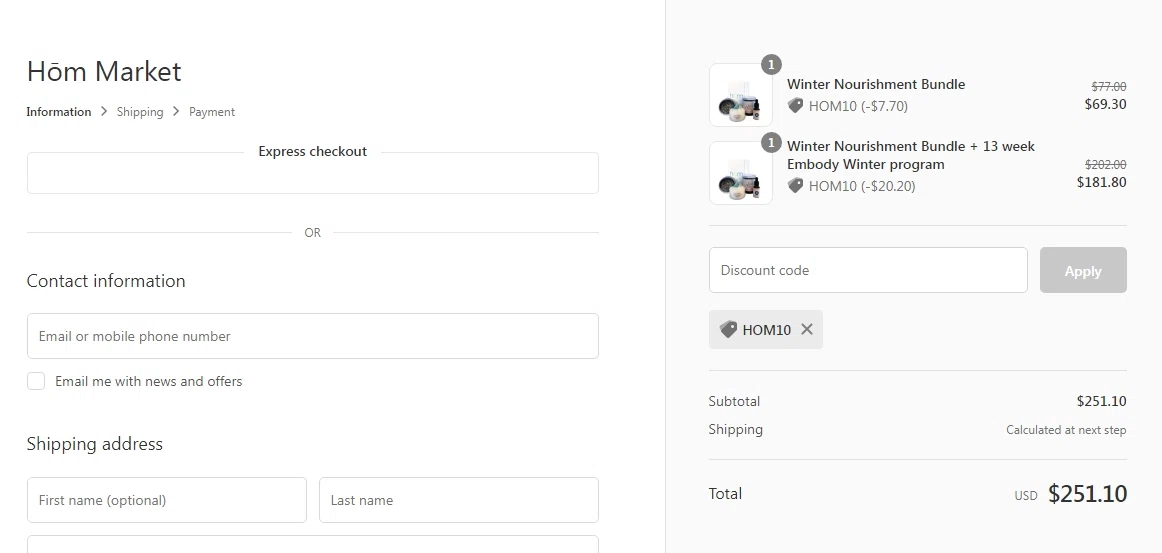Screen dimensions: 1162x553
Task: Open the Hōm Market store title link
Action: point(104,72)
